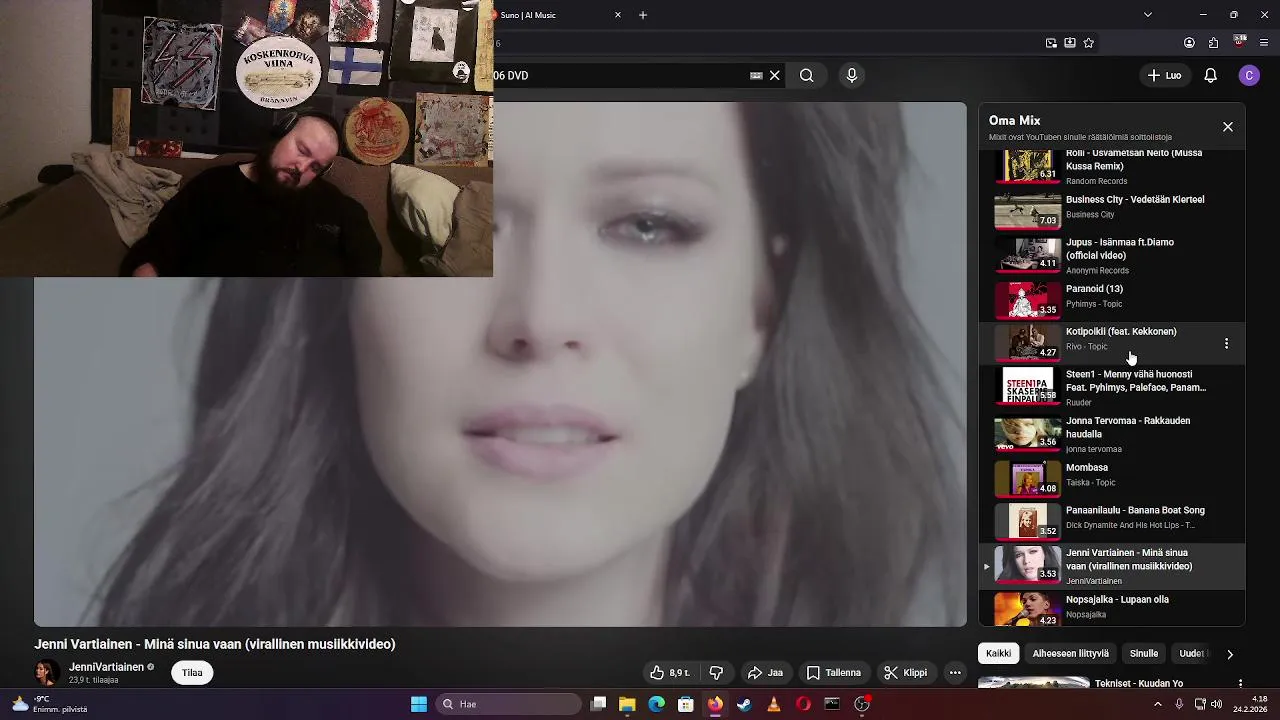Play Business City - Vedetään Kierteel
This screenshot has width=1280, height=720.
point(1112,211)
